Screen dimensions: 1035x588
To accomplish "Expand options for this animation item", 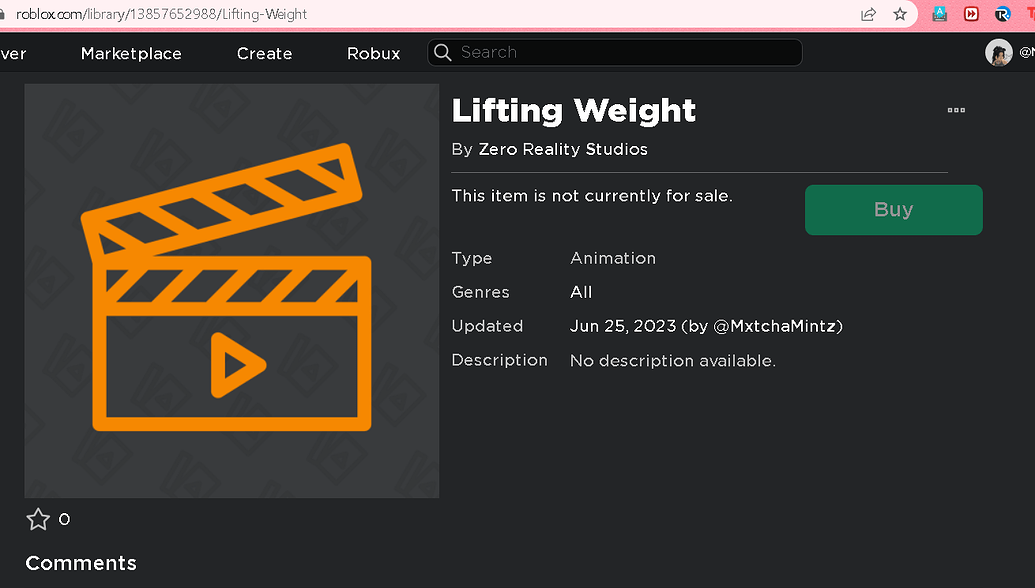I will 955,110.
